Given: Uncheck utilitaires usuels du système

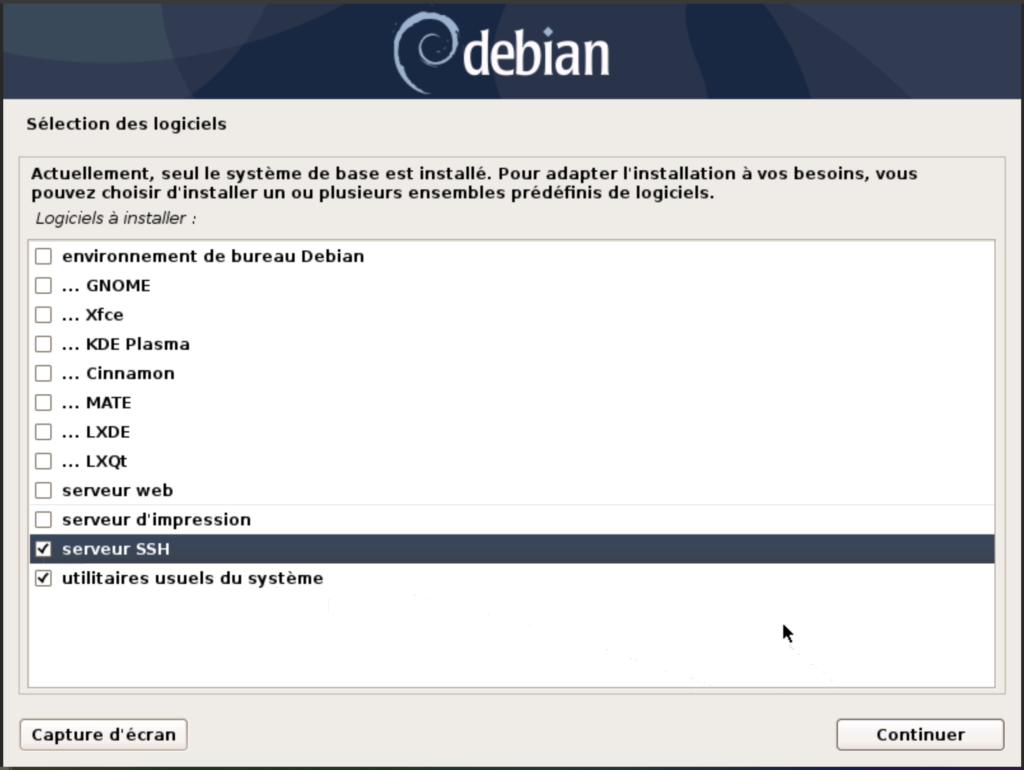Looking at the screenshot, I should (x=43, y=578).
